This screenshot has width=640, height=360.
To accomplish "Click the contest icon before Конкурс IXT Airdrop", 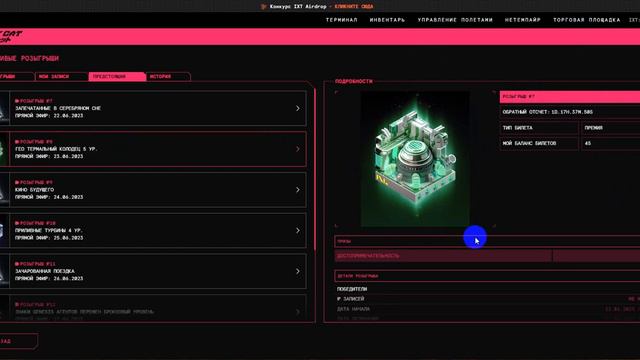I will coord(264,7).
